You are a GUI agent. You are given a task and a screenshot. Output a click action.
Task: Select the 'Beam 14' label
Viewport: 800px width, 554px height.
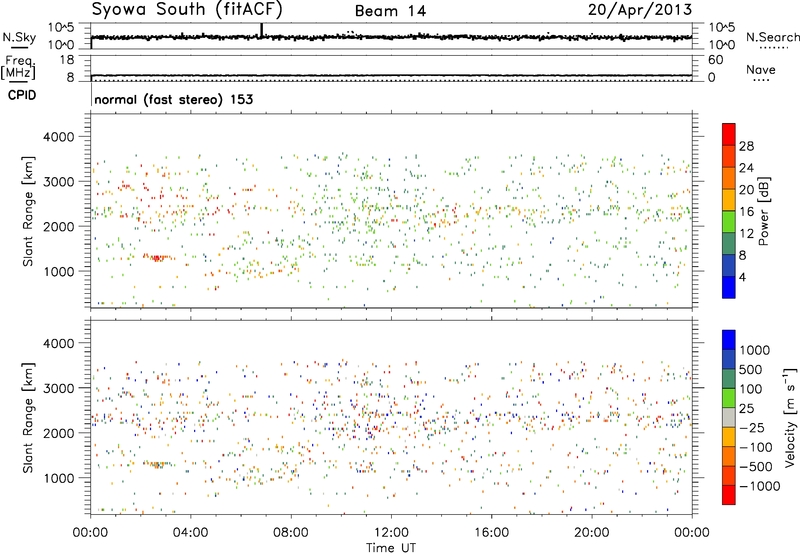click(x=390, y=11)
